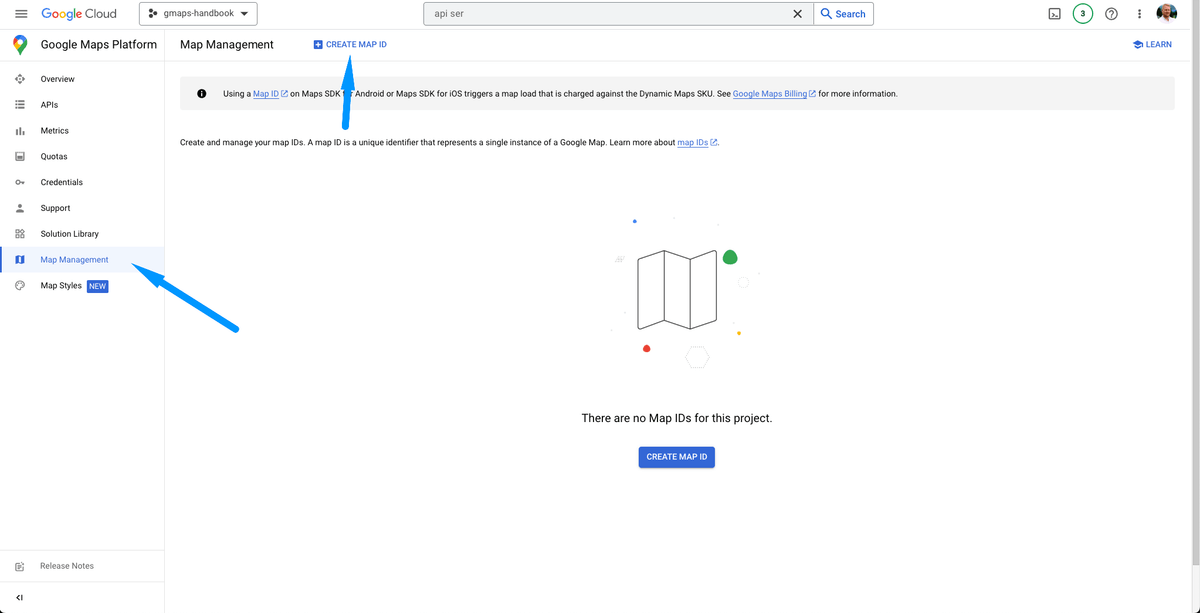Viewport: 1200px width, 613px height.
Task: Click the Map Management page title
Action: tap(227, 45)
